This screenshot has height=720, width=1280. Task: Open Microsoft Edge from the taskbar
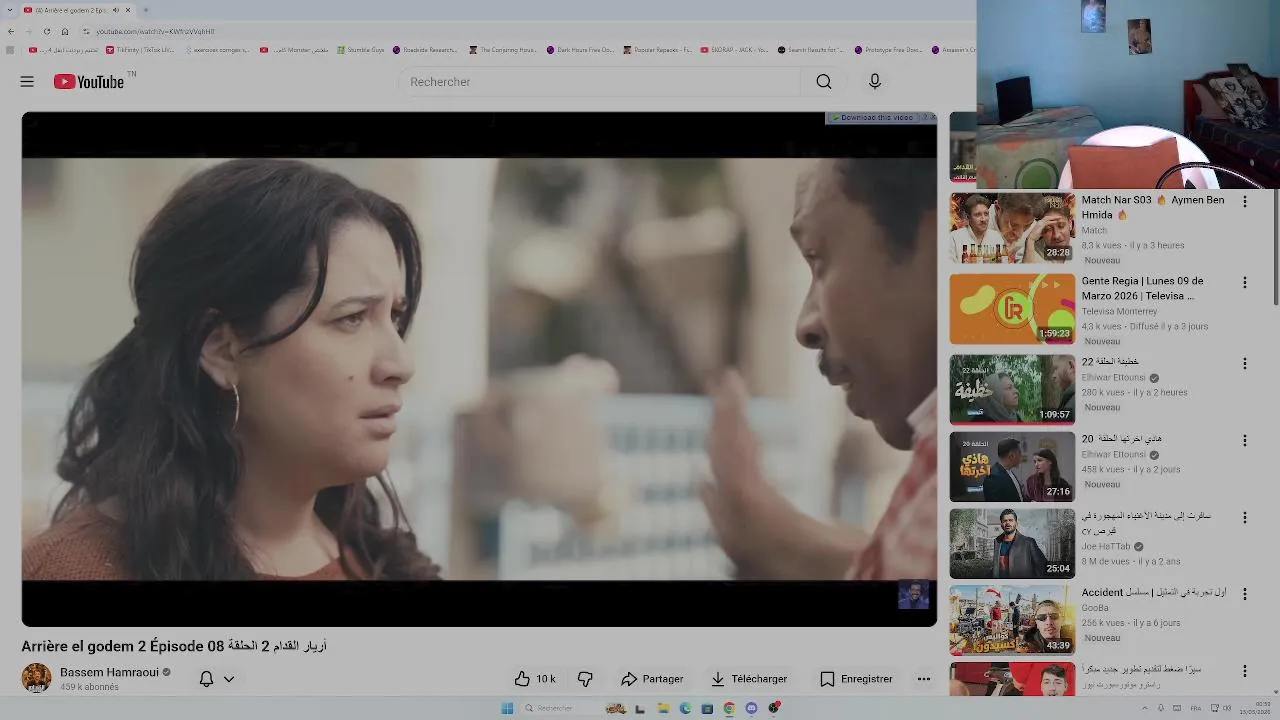click(685, 708)
